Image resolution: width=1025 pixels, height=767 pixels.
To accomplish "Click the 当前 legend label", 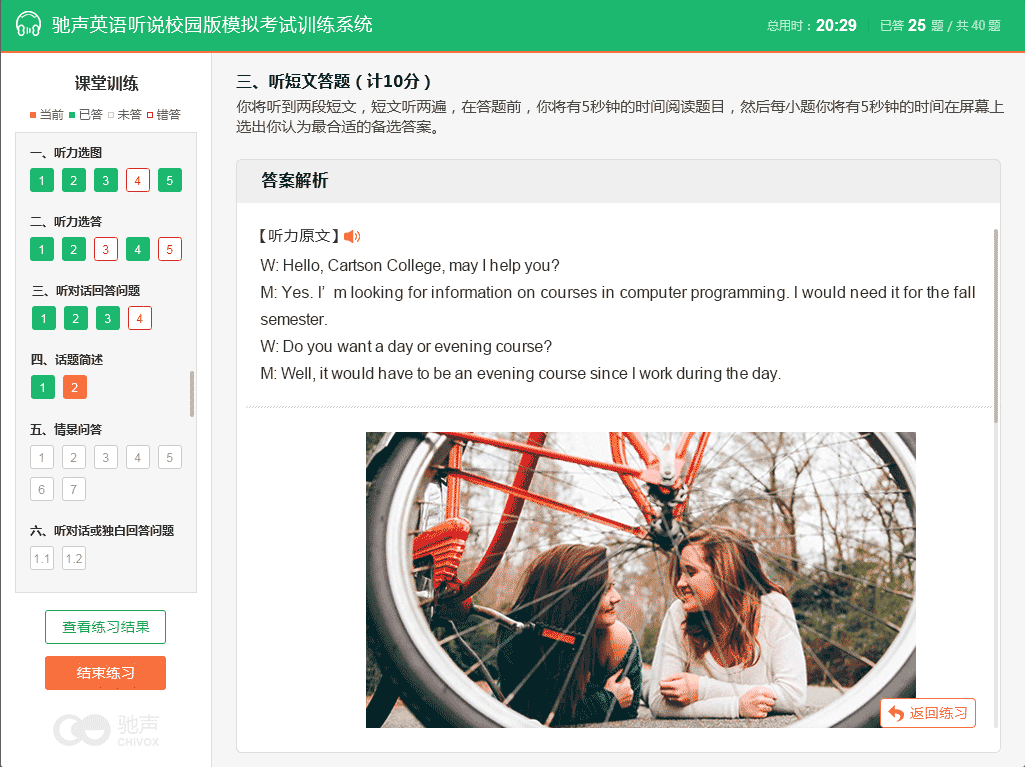I will [x=52, y=114].
